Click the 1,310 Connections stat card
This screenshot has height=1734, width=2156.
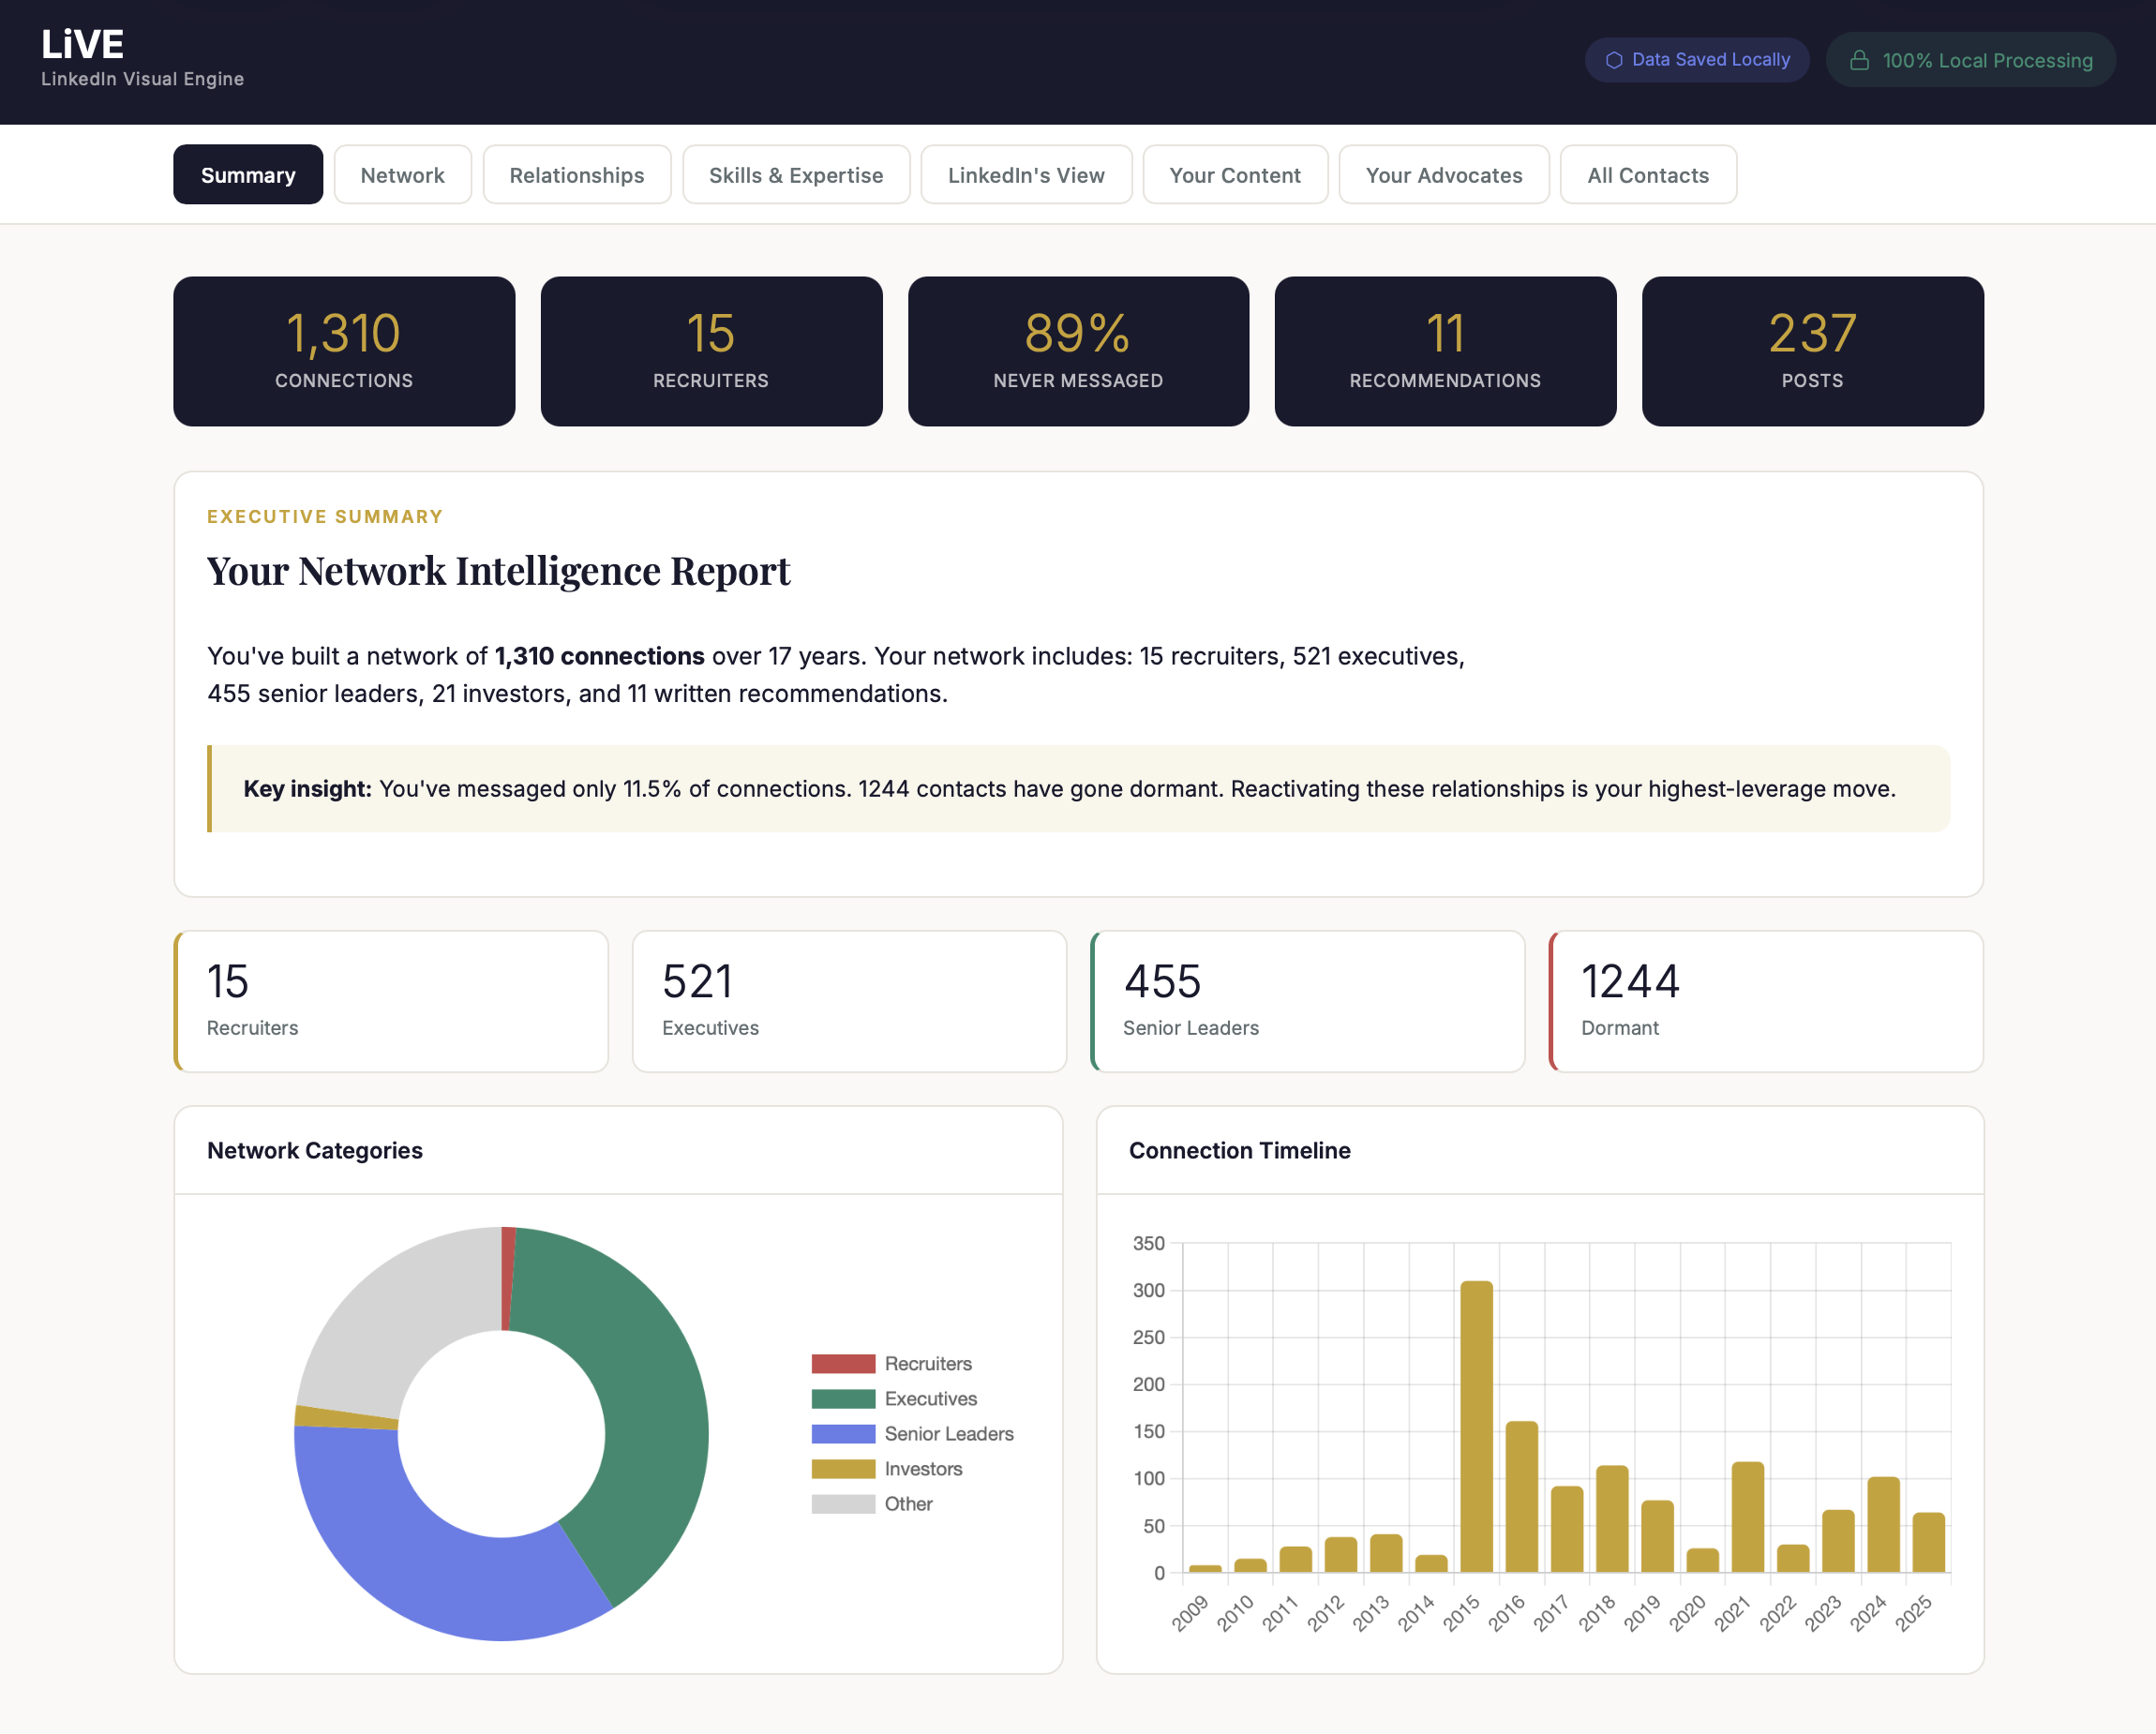coord(343,351)
